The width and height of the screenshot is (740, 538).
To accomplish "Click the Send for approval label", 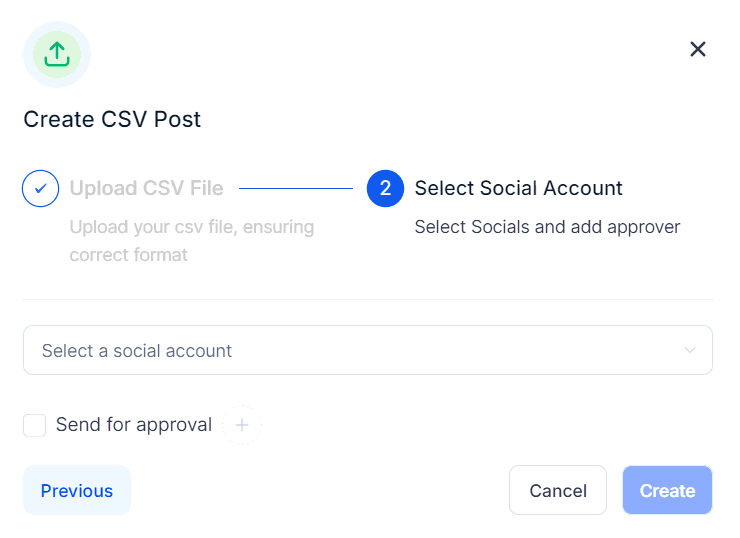I will (x=134, y=425).
